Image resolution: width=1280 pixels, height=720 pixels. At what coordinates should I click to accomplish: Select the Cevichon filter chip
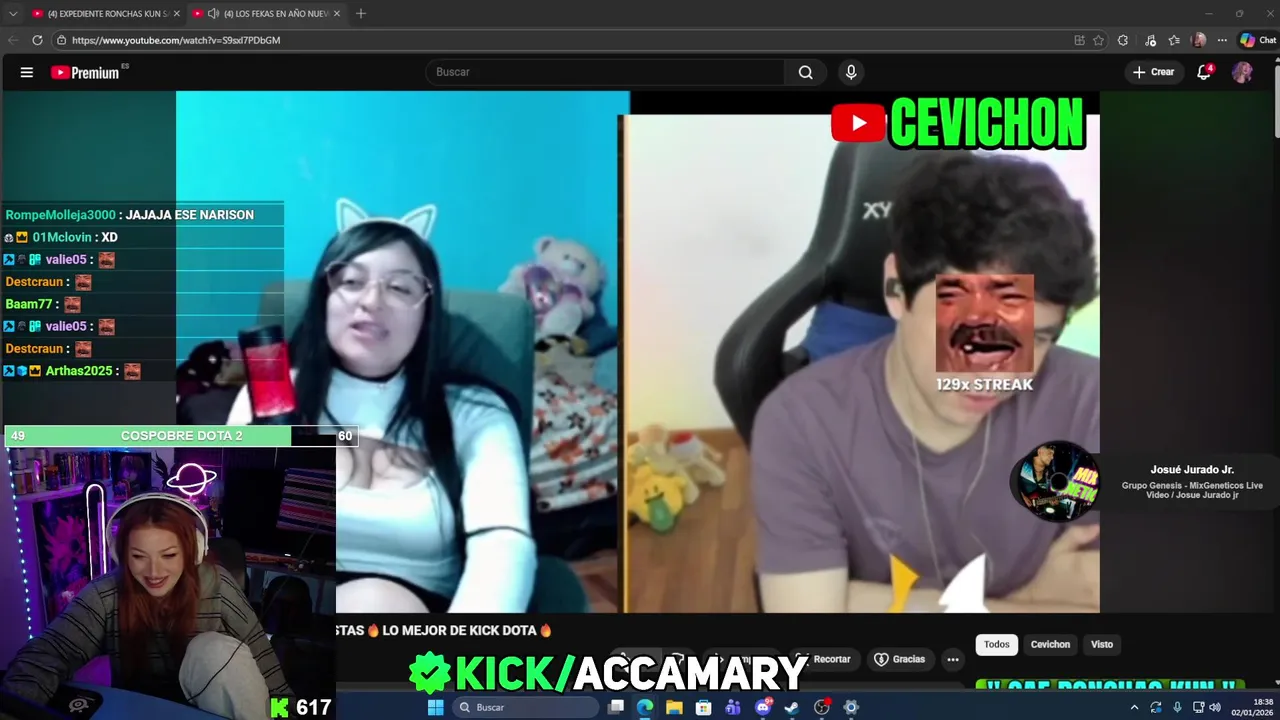1050,645
